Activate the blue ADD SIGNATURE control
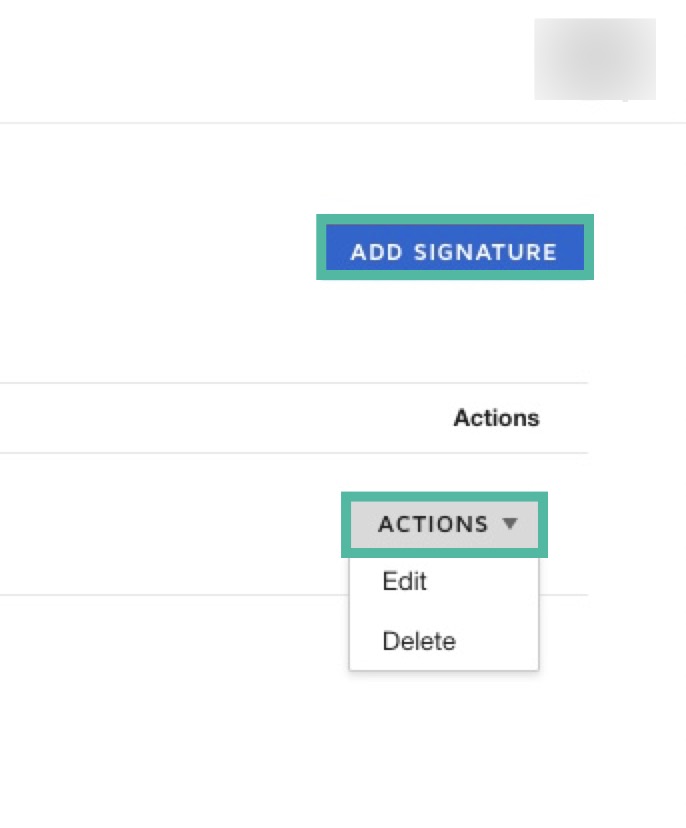The width and height of the screenshot is (686, 828). (x=455, y=250)
